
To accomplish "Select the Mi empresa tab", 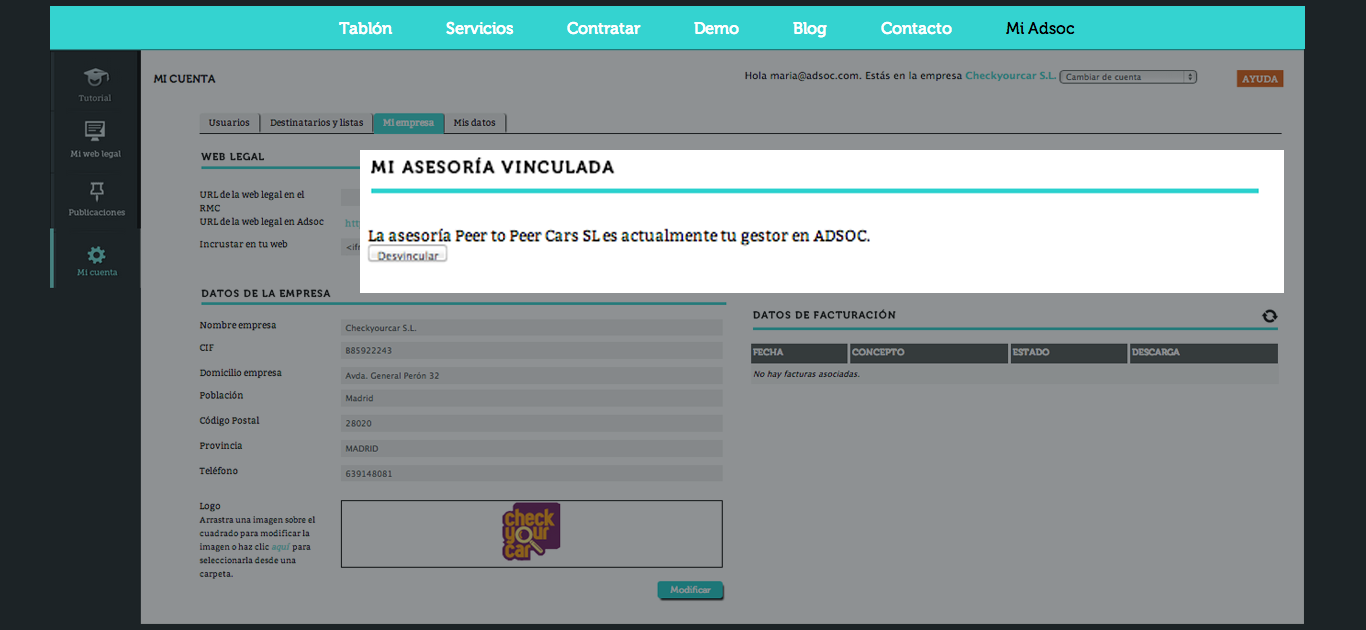I will [408, 123].
